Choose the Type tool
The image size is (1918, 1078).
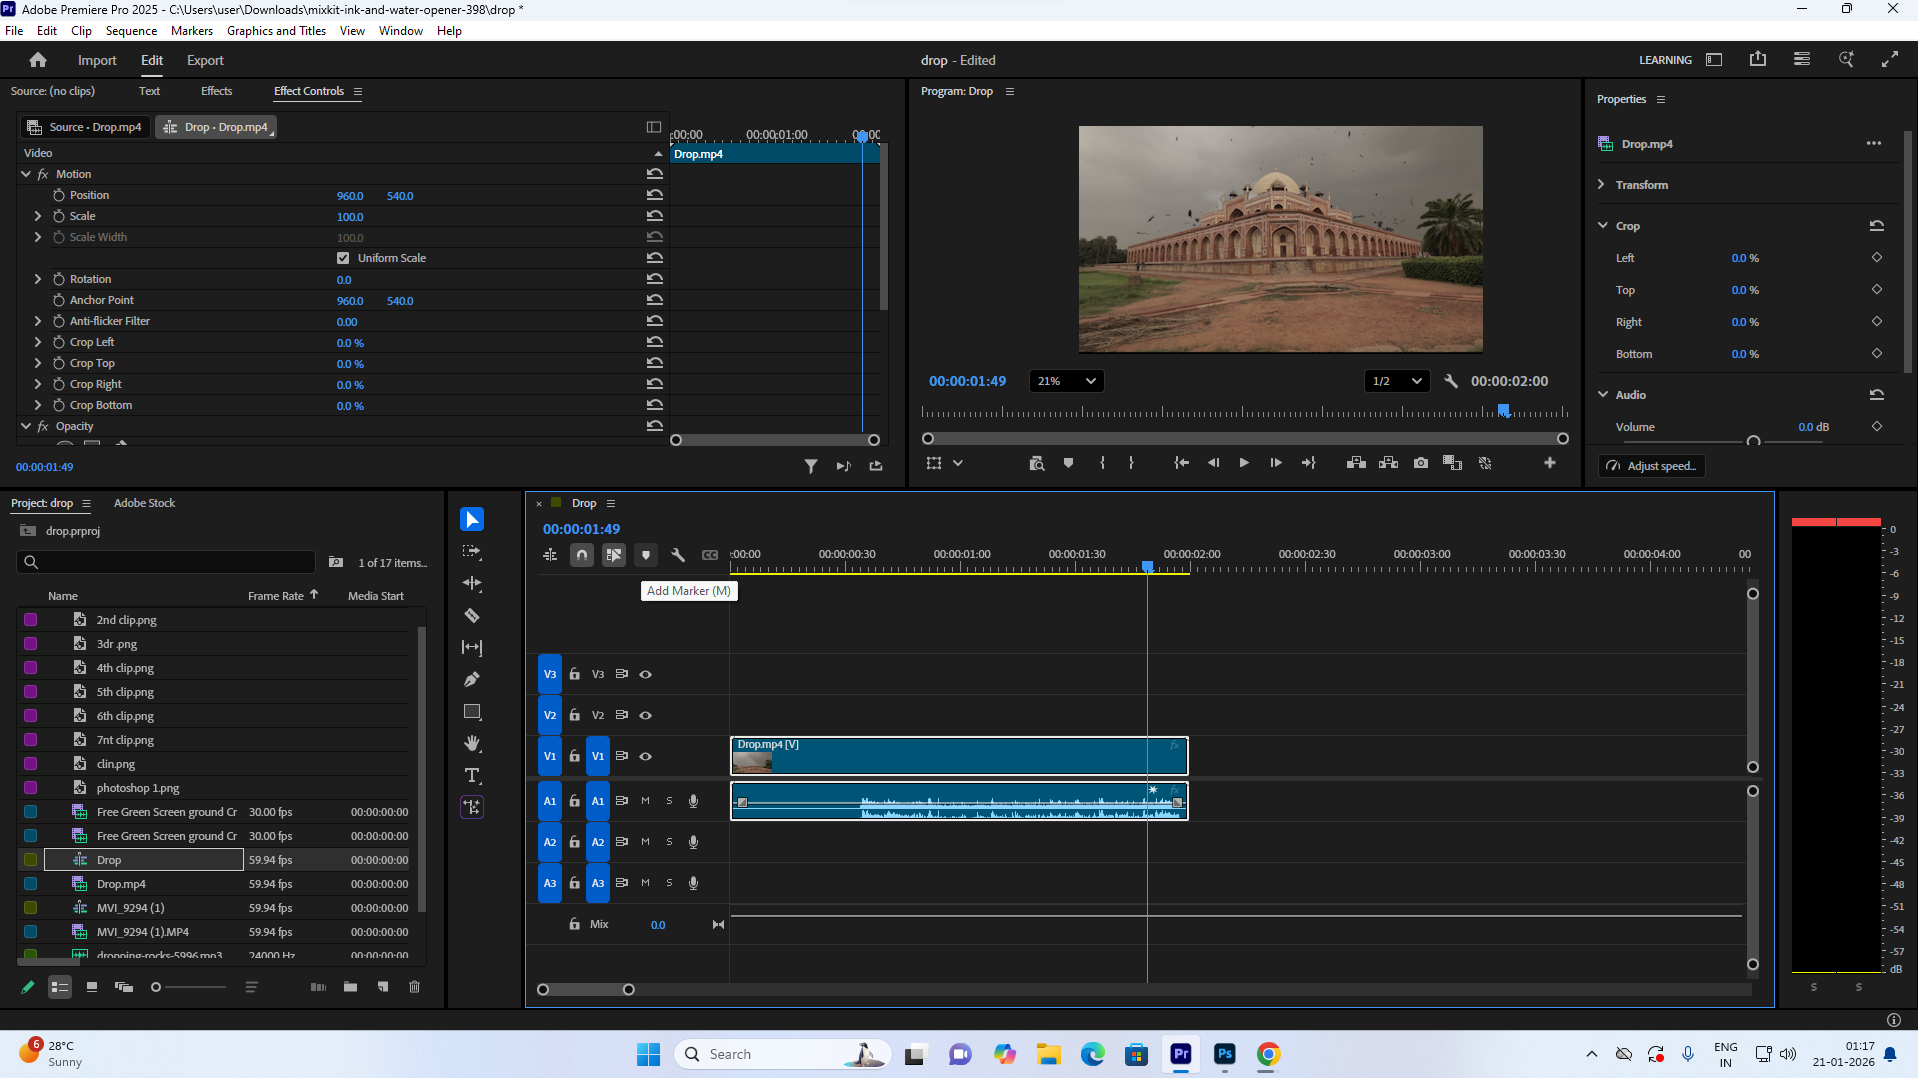tap(472, 776)
